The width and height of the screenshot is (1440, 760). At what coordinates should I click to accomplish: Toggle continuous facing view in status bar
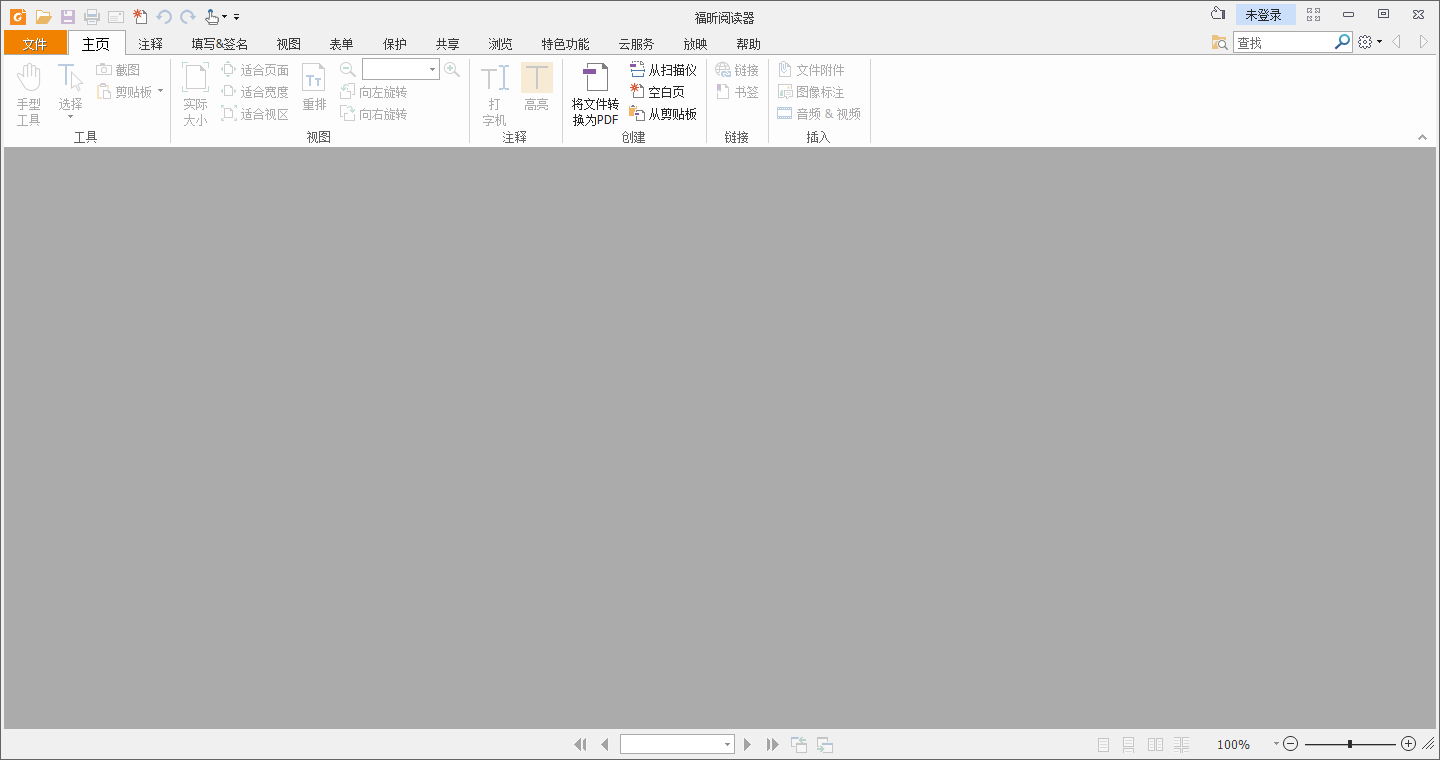point(1181,744)
